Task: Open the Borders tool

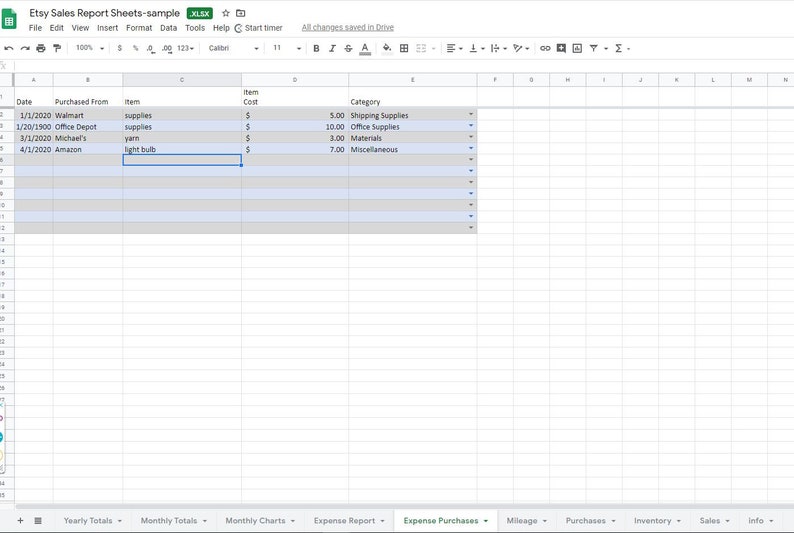Action: coord(404,48)
